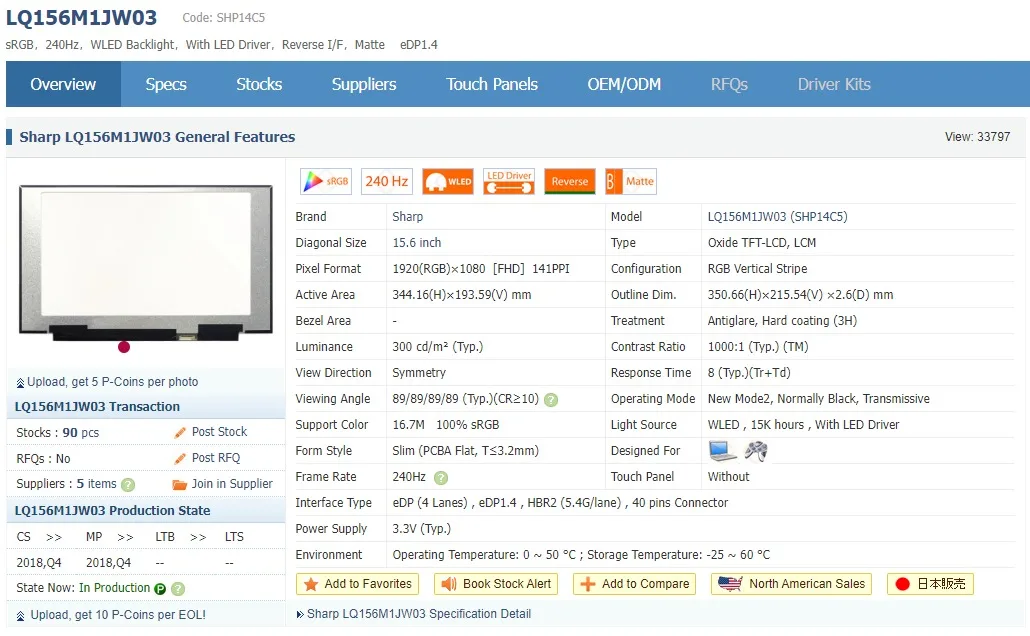The width and height of the screenshot is (1030, 636).
Task: Select the Driver Kits tab
Action: [x=834, y=84]
